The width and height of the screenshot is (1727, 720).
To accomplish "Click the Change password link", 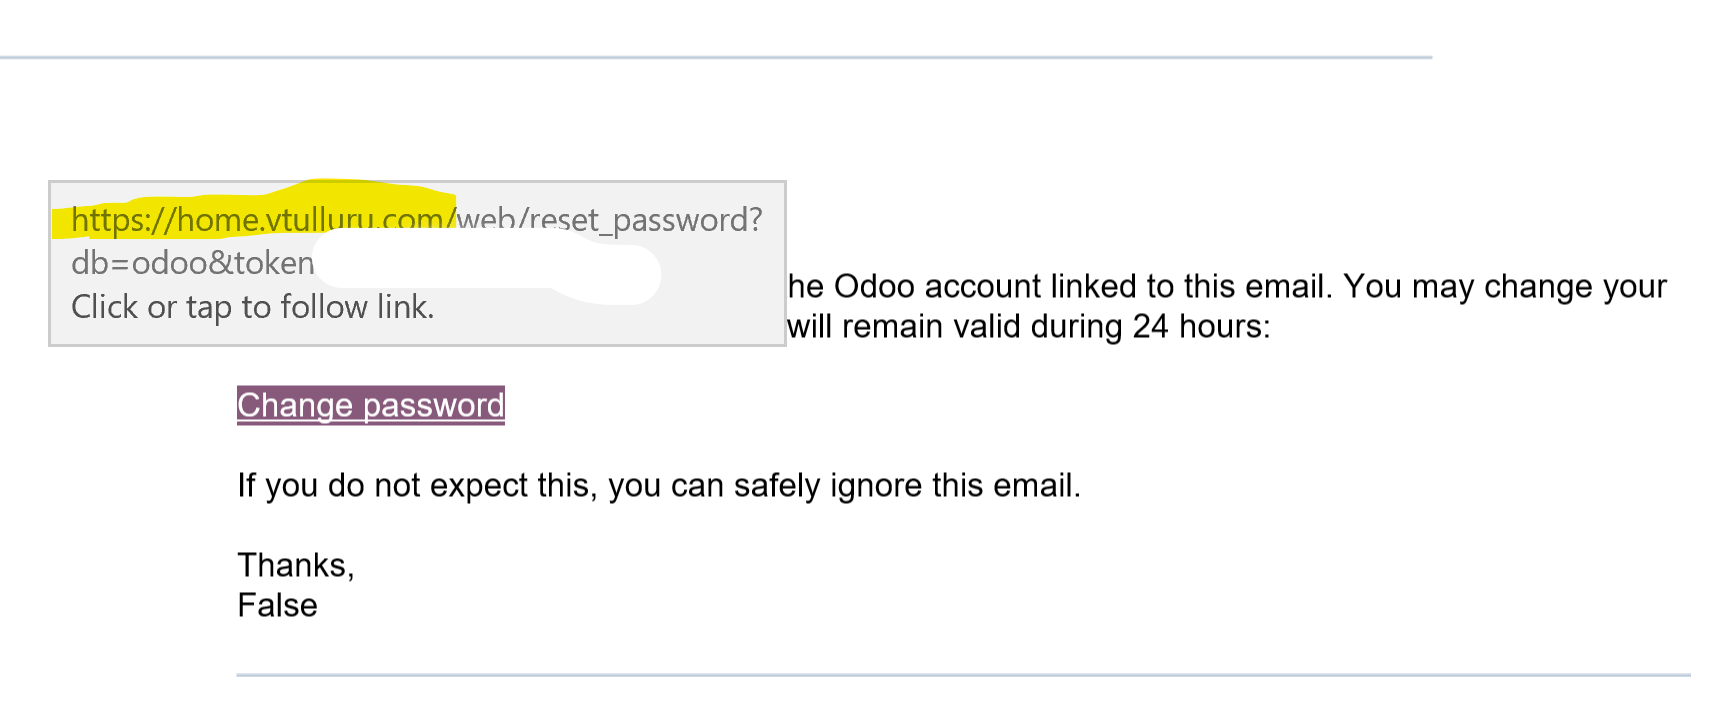I will click(371, 405).
